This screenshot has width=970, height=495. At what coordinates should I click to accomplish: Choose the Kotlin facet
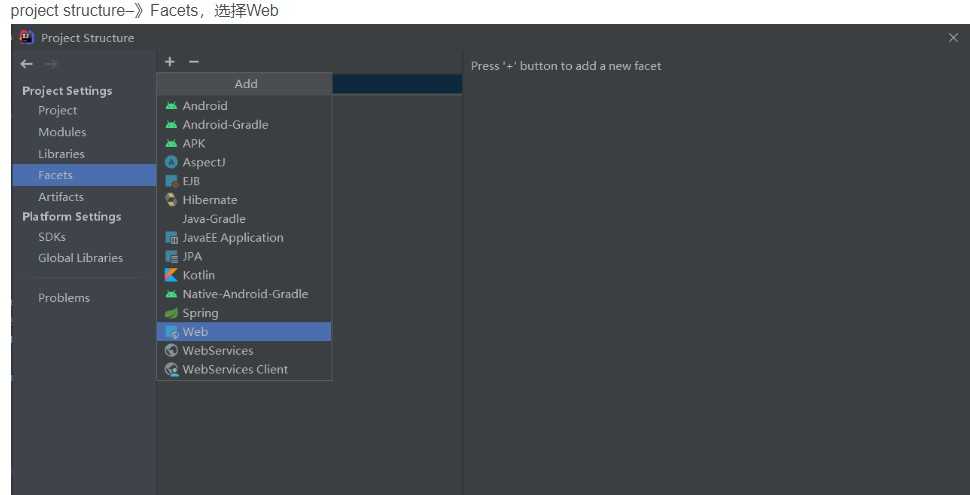(x=244, y=275)
